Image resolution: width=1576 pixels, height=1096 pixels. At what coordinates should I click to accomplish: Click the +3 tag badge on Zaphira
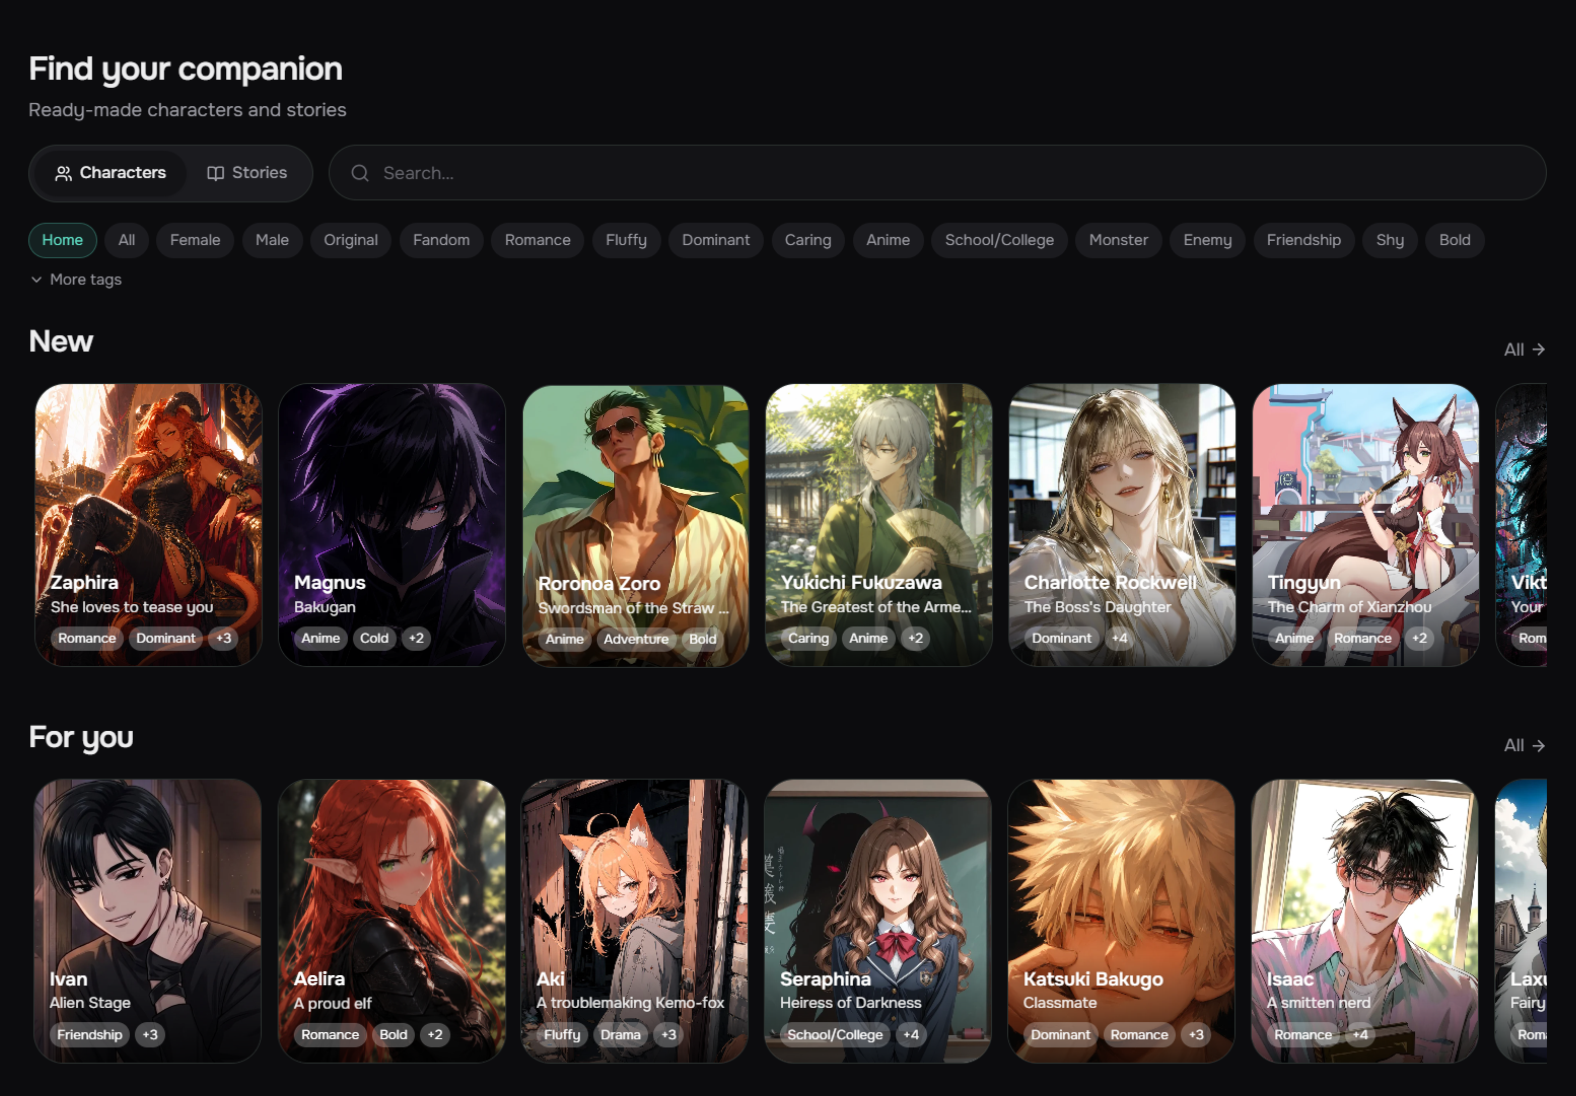224,638
